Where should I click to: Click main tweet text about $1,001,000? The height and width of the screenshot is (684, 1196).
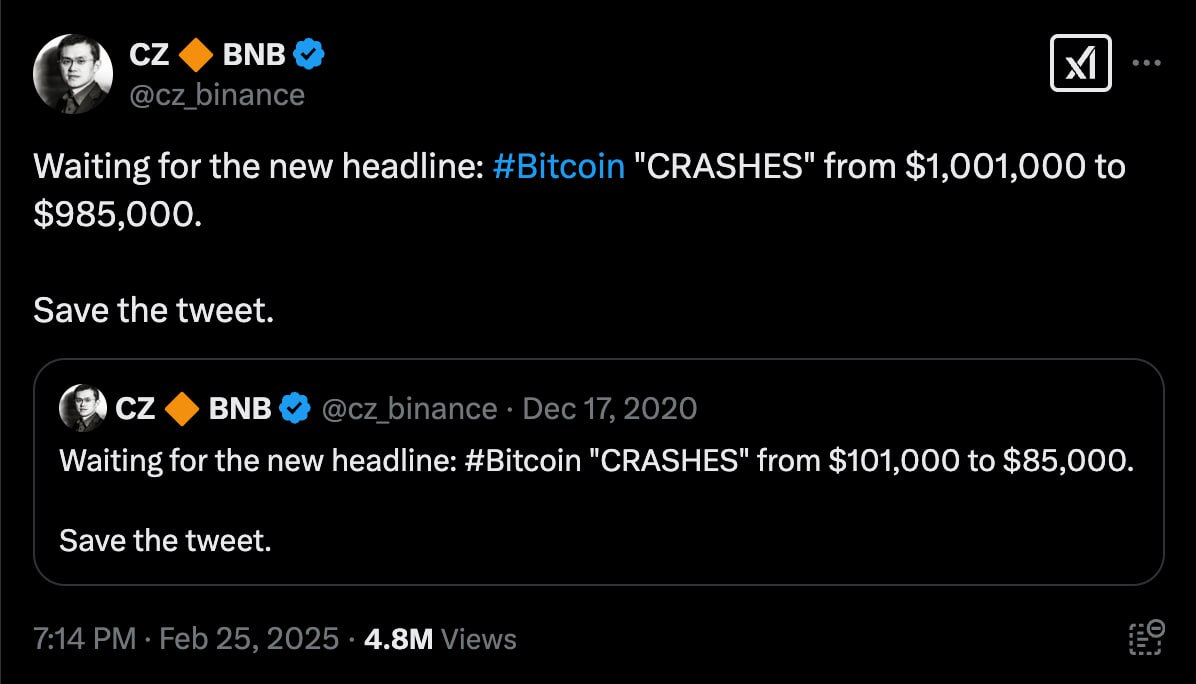(579, 190)
